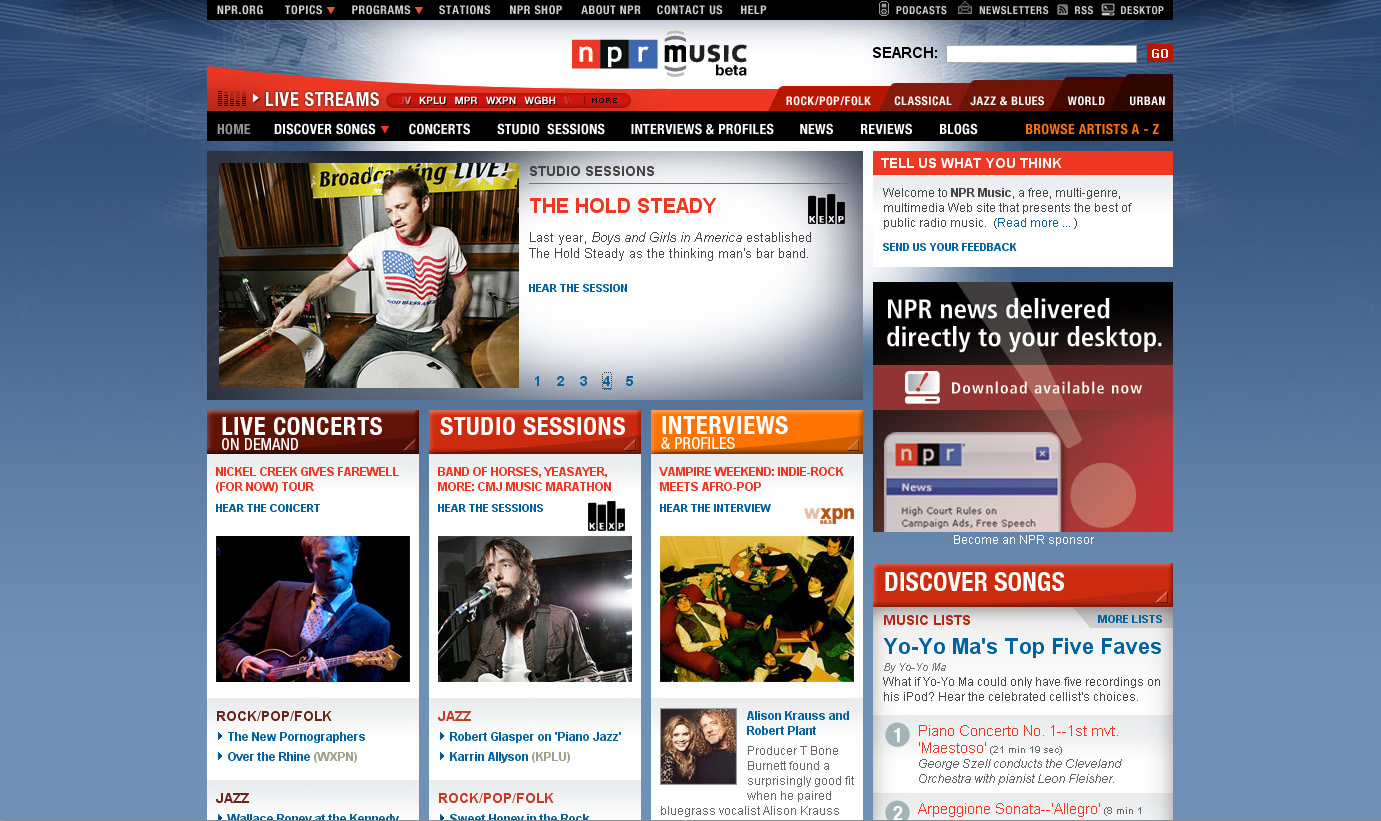The image size is (1381, 821).
Task: Click the Newsletters envelope icon
Action: click(965, 9)
